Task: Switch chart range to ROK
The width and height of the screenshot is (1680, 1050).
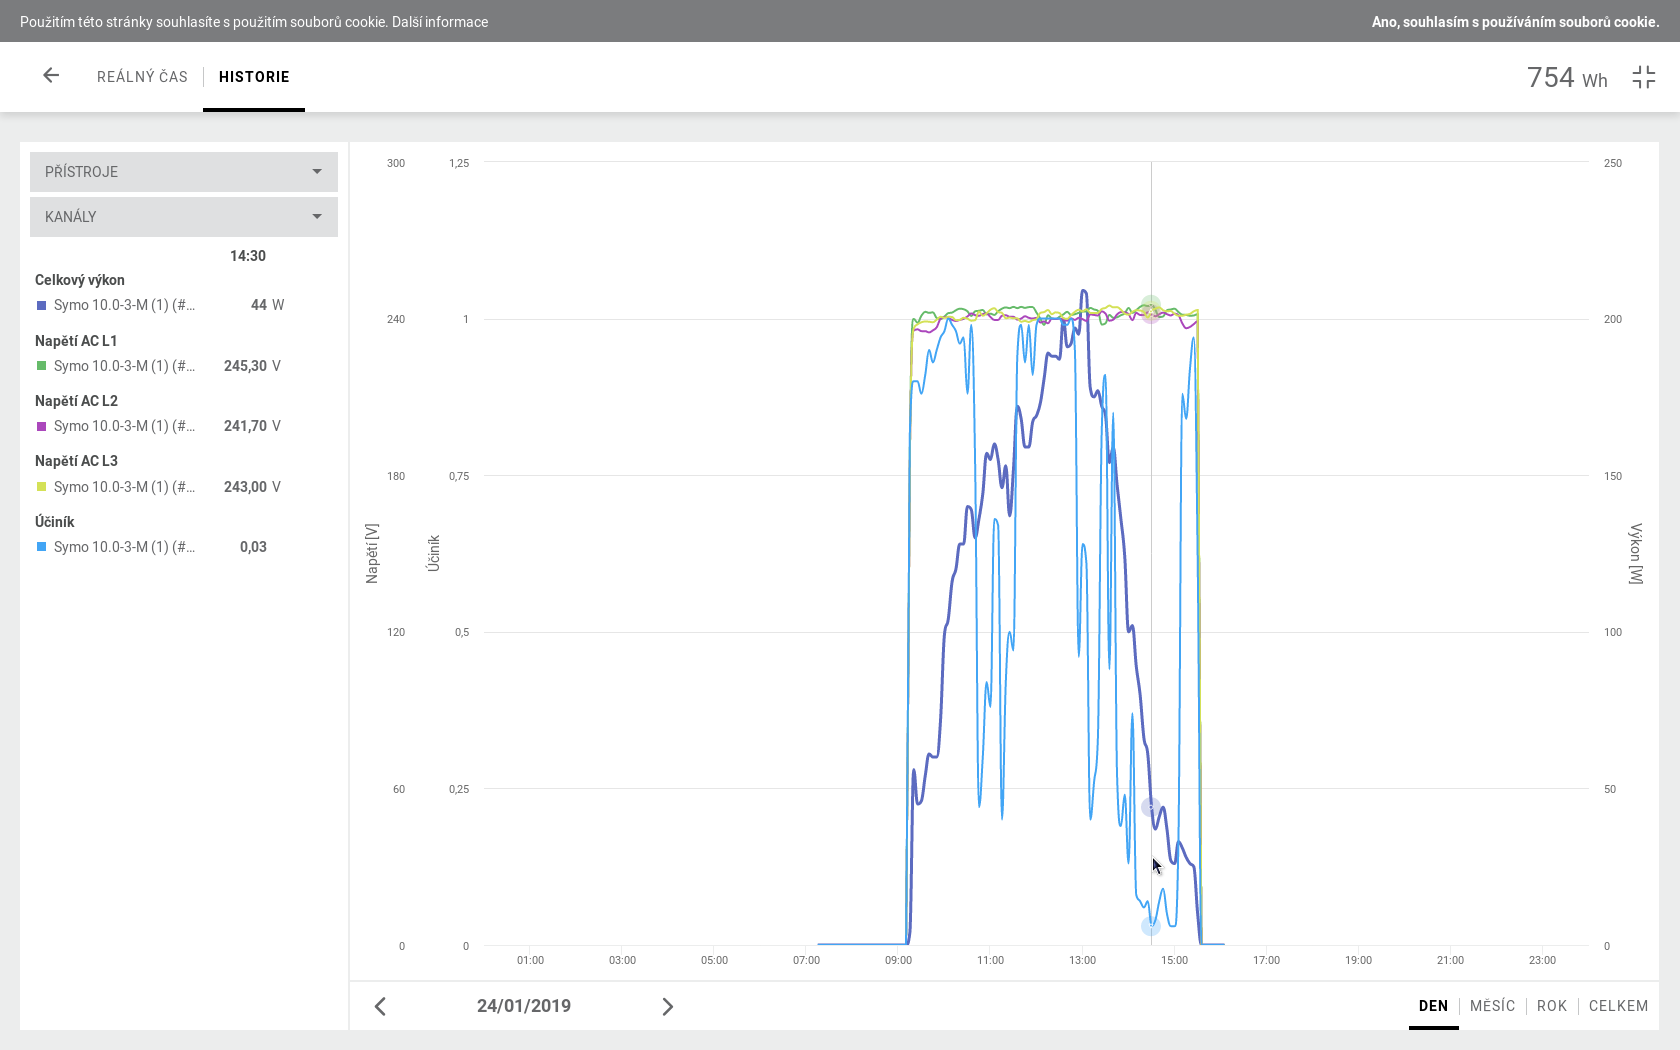Action: (x=1551, y=1006)
